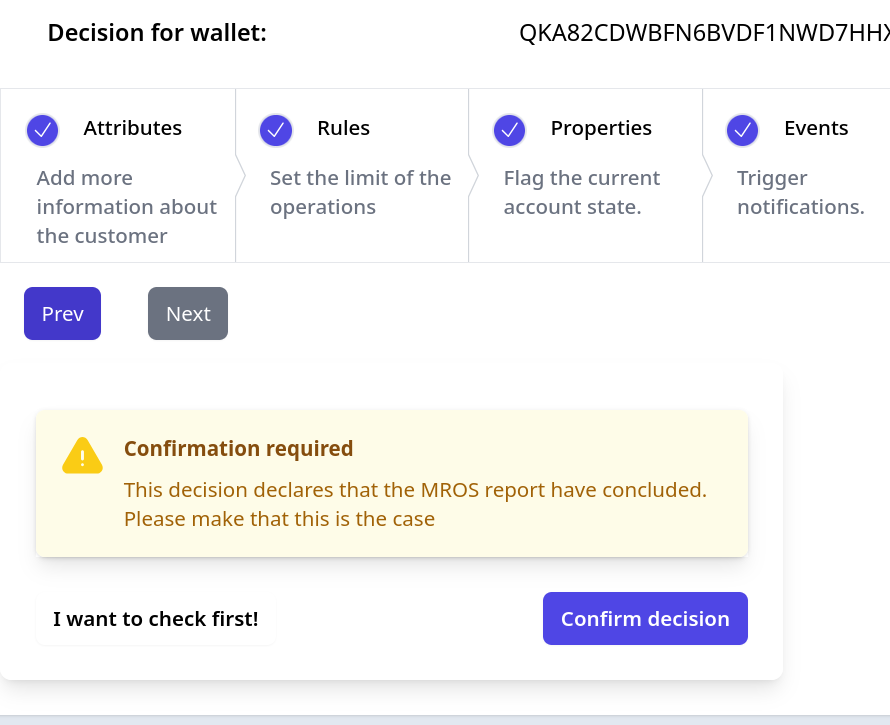Open the Attributes step
890x725 pixels.
click(117, 175)
